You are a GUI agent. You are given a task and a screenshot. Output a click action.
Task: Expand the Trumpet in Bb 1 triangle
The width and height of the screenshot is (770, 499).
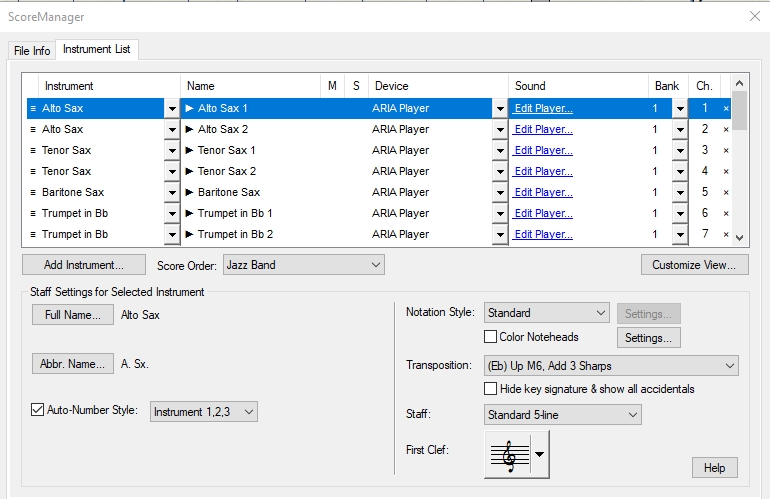click(190, 213)
